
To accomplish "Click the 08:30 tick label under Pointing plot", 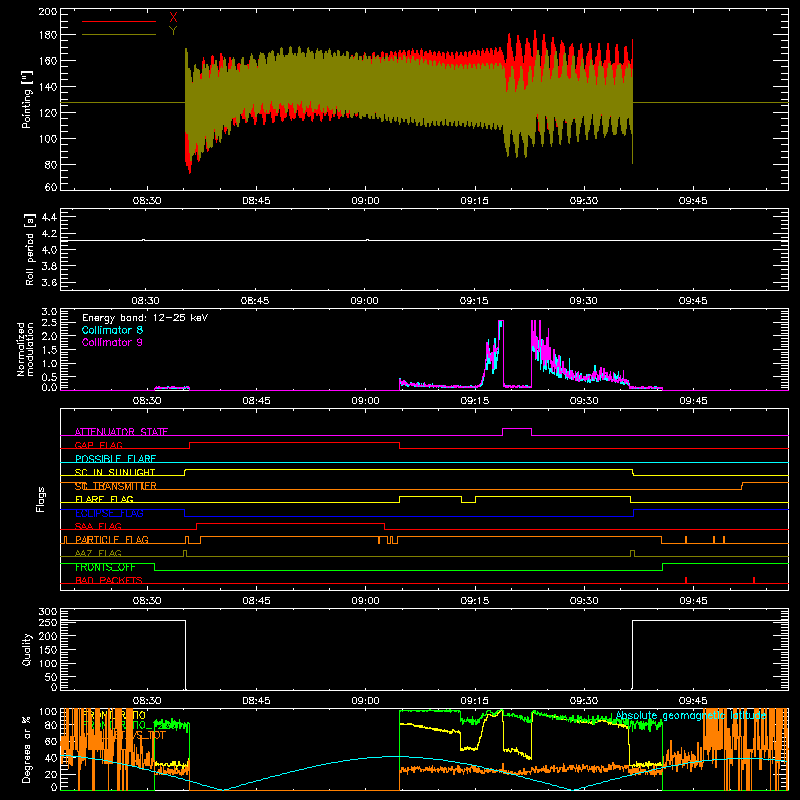I will click(x=147, y=201).
